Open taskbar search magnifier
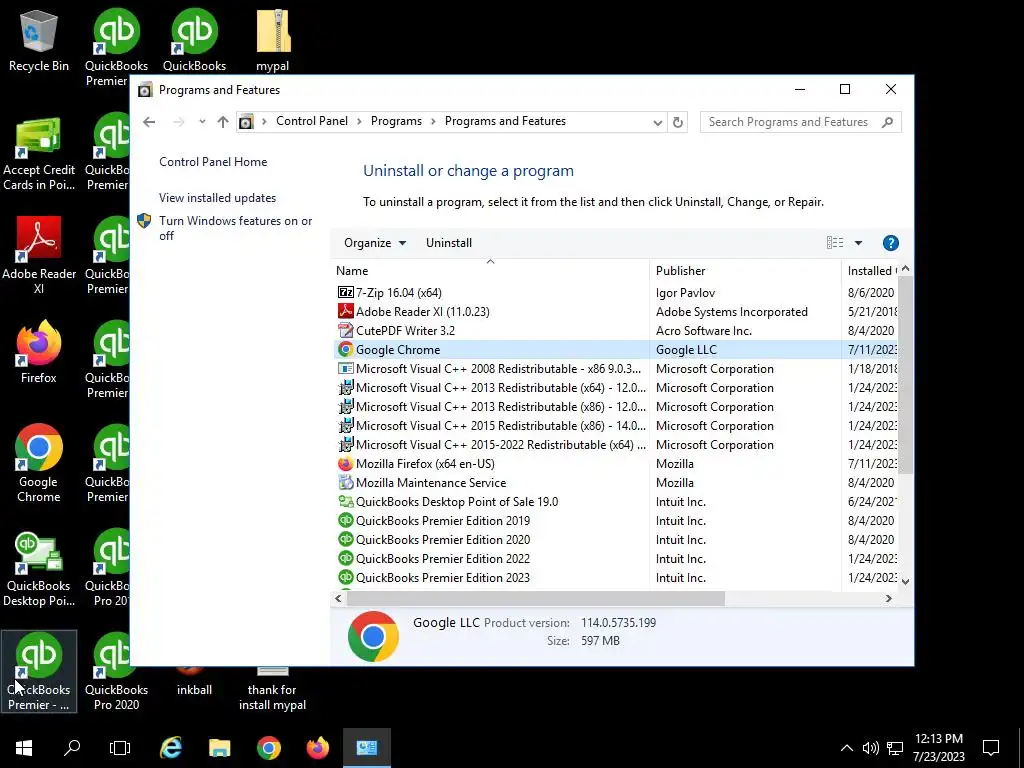 (x=72, y=748)
